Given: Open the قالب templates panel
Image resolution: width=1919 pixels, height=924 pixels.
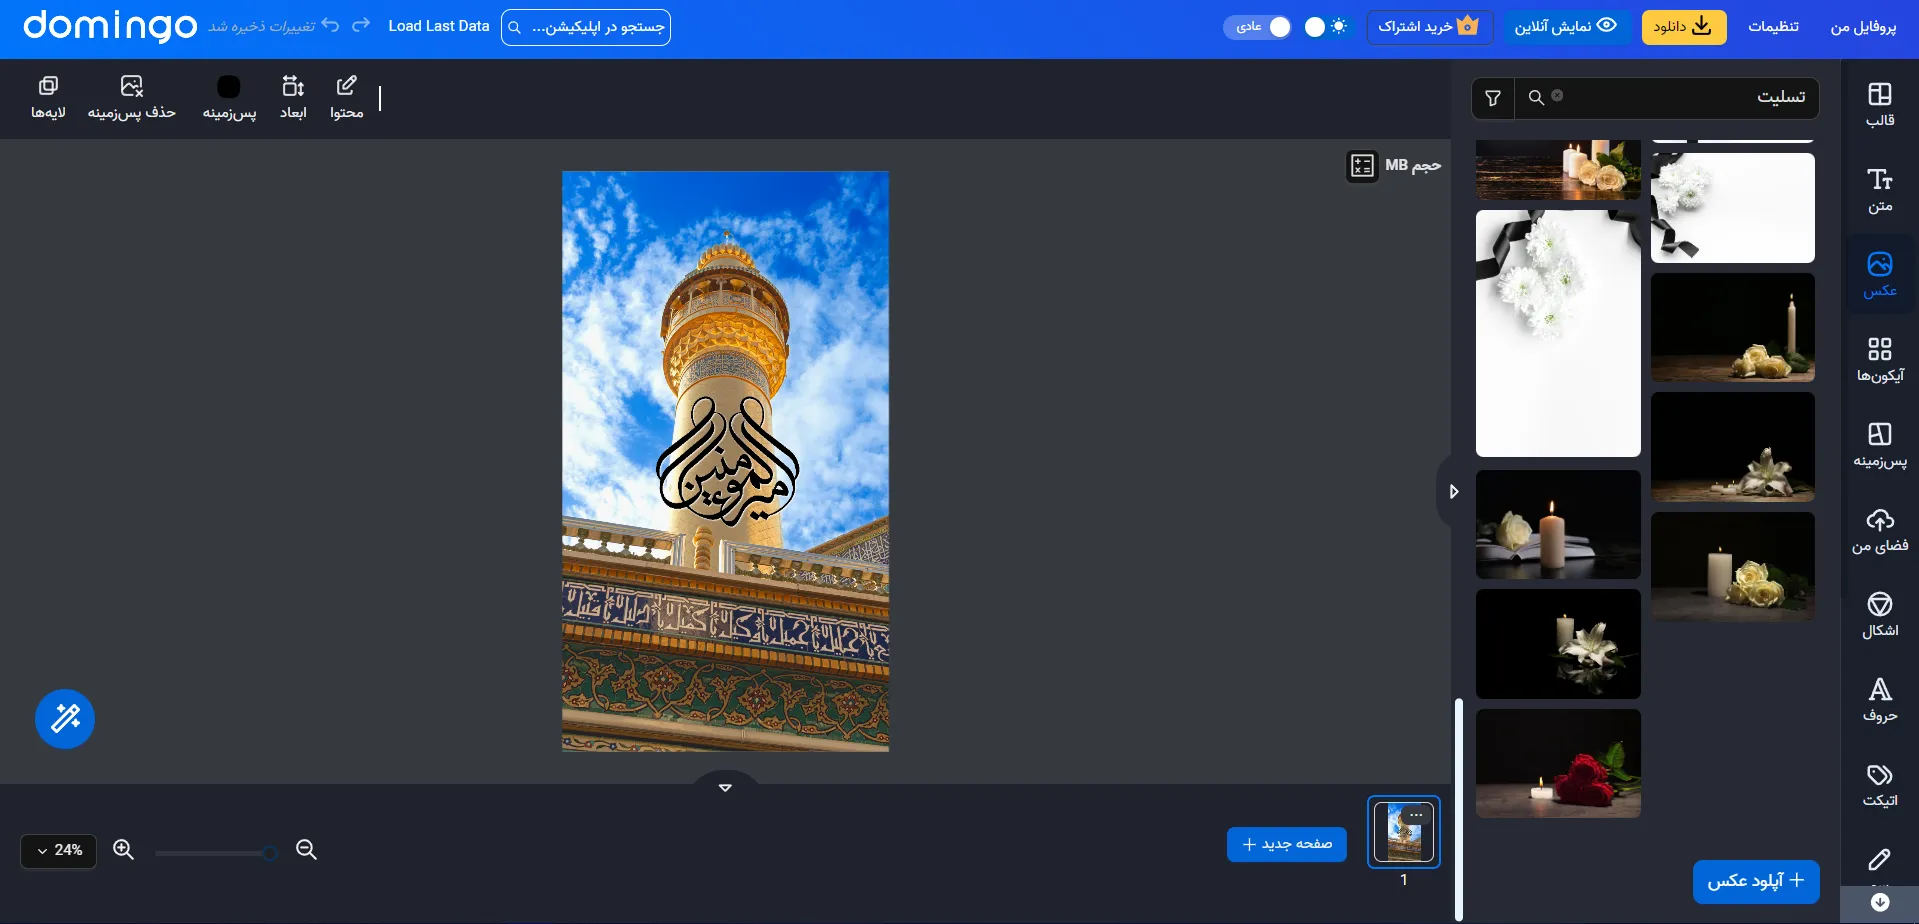Looking at the screenshot, I should (x=1879, y=105).
